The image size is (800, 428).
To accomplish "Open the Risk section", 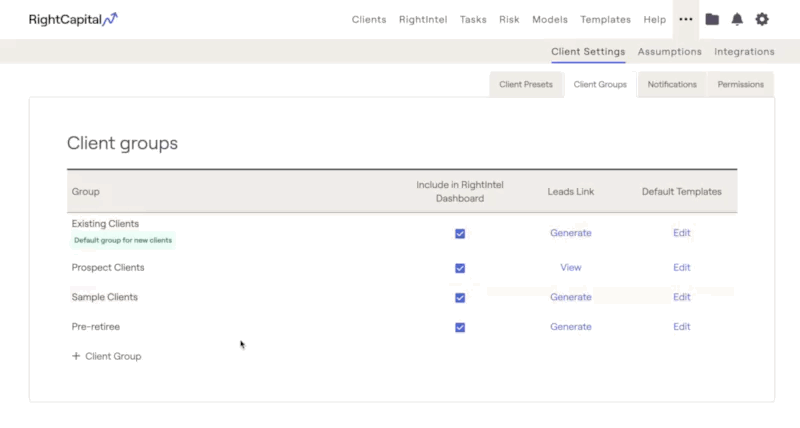I will point(509,19).
